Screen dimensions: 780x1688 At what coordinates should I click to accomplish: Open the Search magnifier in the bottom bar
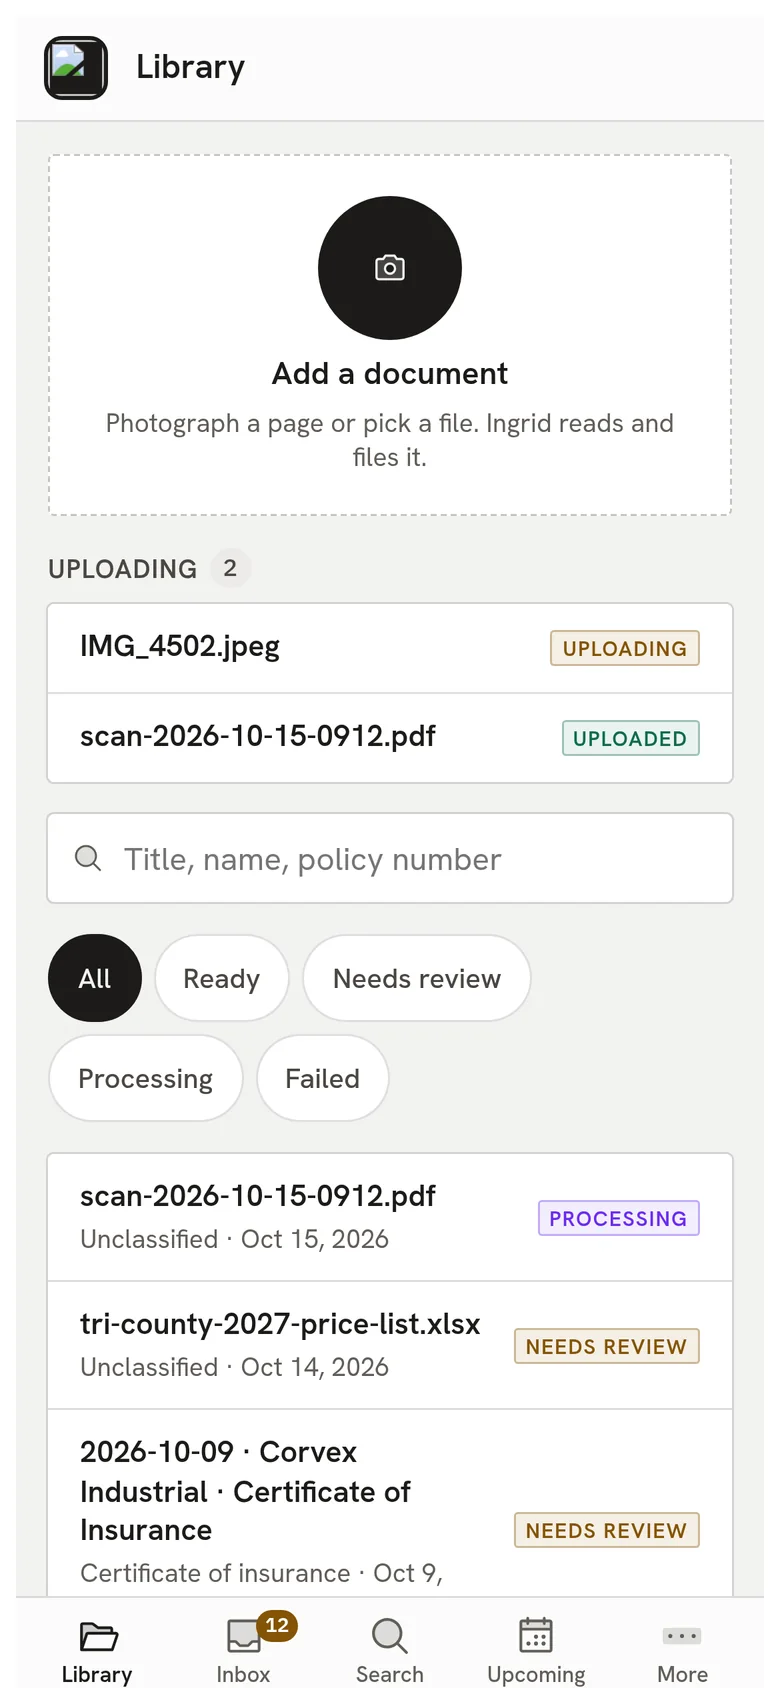(390, 1637)
